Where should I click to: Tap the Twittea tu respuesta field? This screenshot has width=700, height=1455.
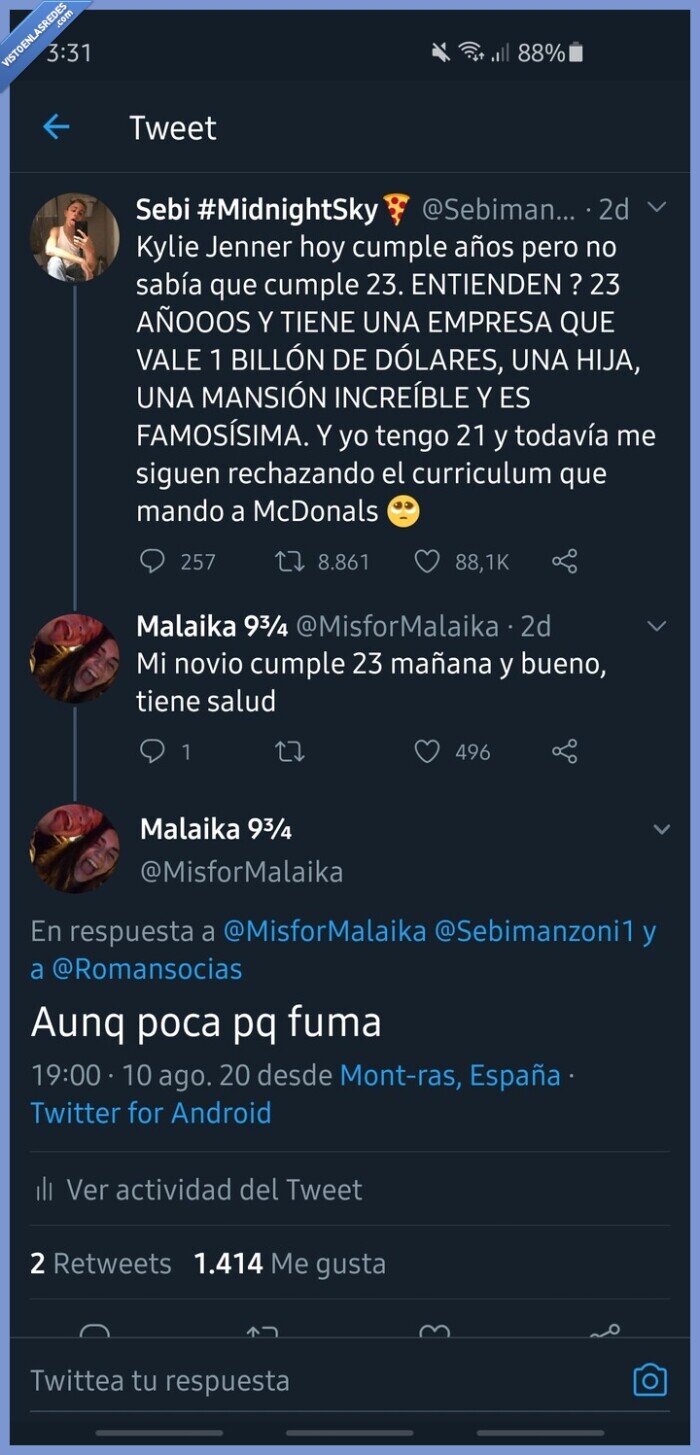300,1380
